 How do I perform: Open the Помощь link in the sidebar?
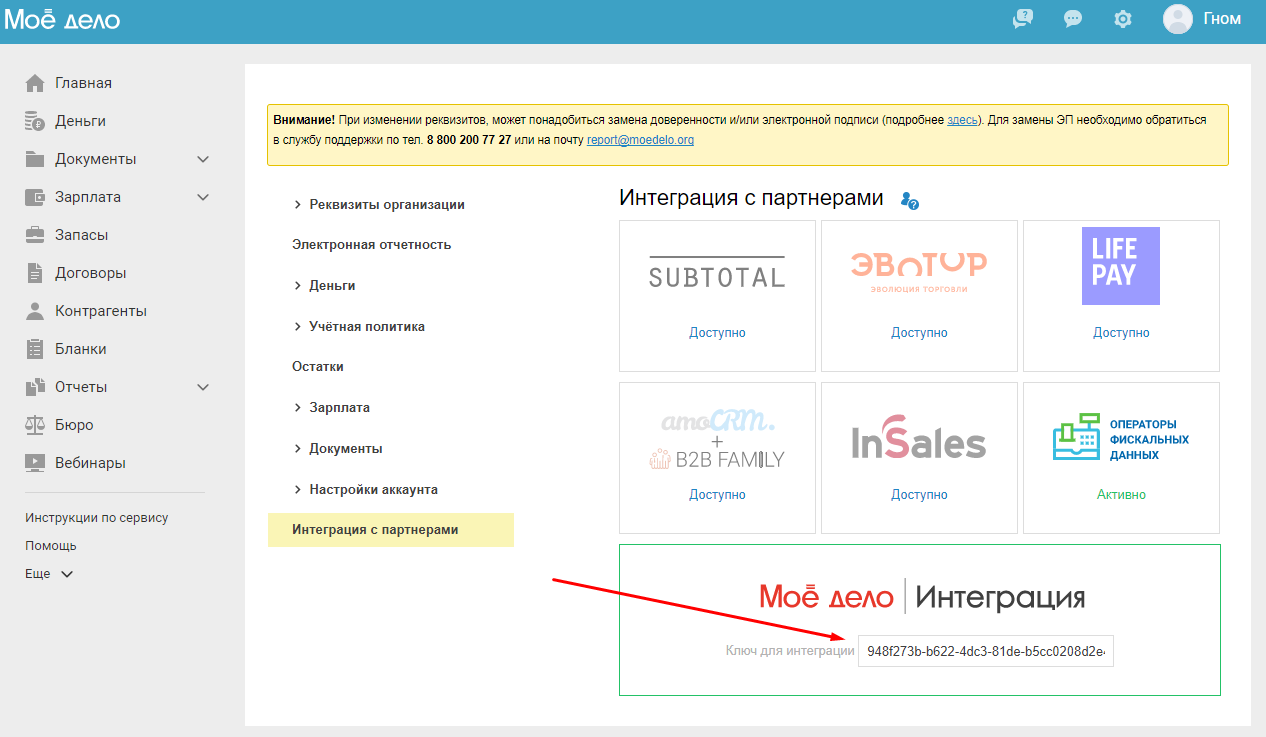click(x=51, y=546)
